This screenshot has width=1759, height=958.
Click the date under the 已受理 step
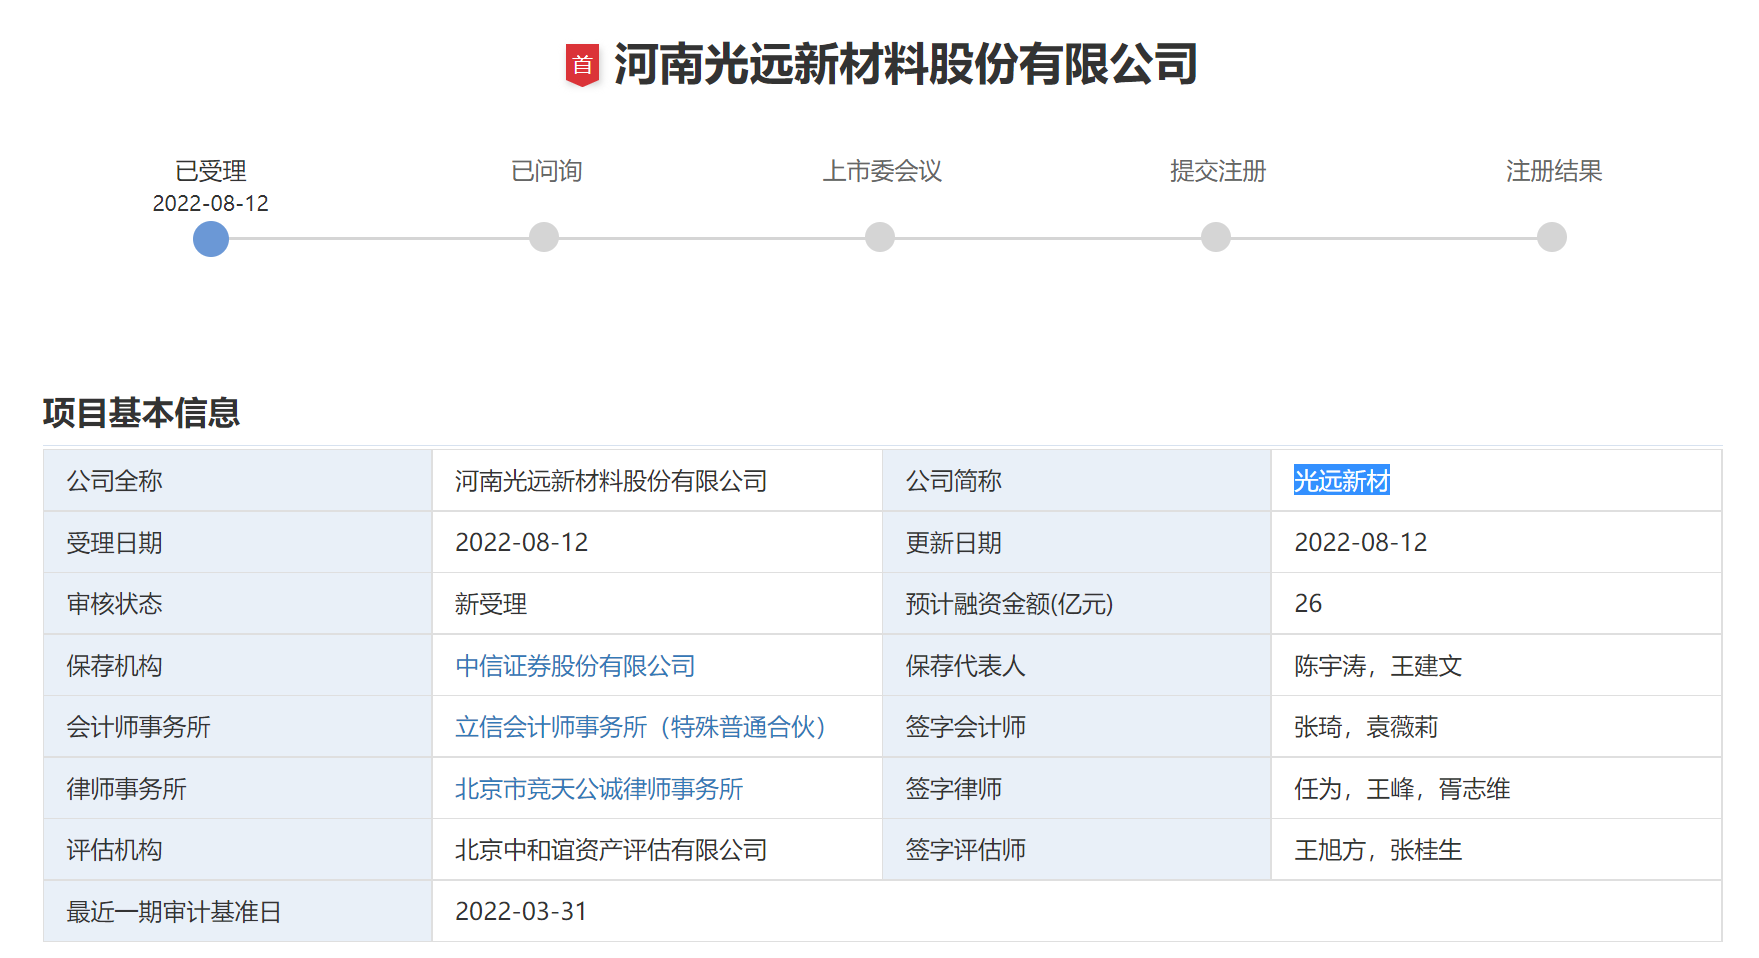(x=211, y=203)
